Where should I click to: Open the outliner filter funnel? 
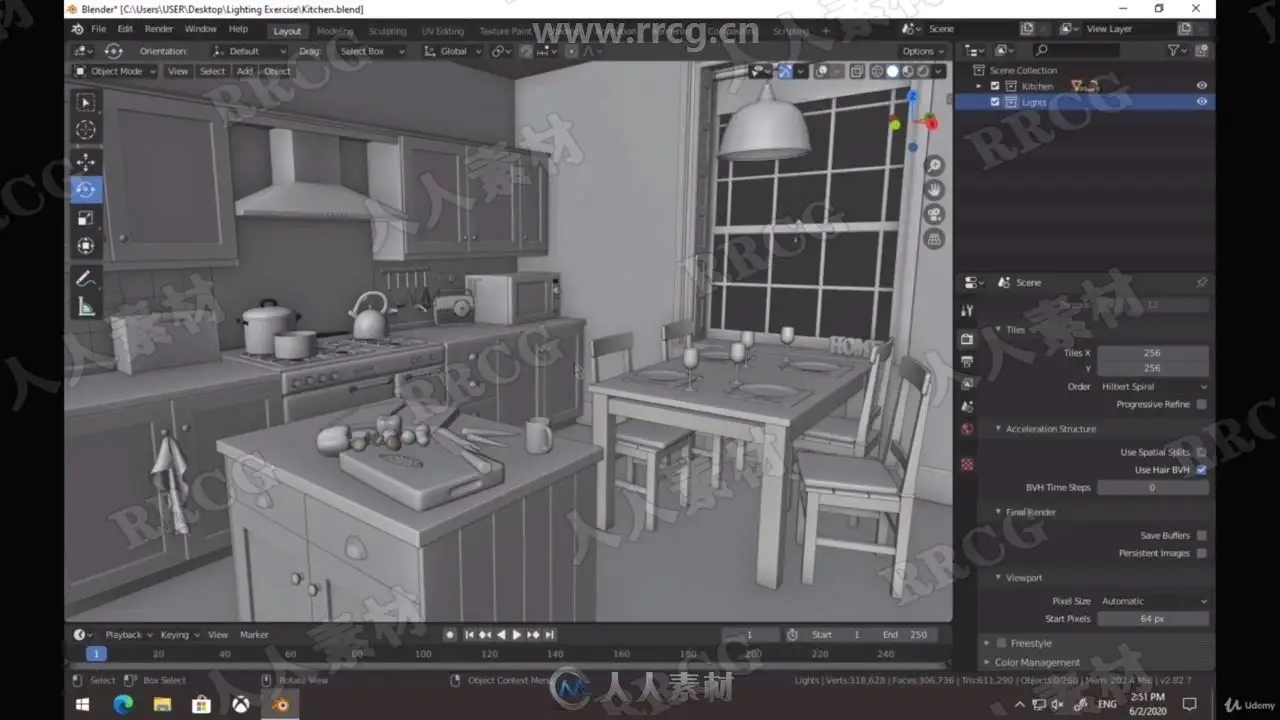coord(1175,50)
